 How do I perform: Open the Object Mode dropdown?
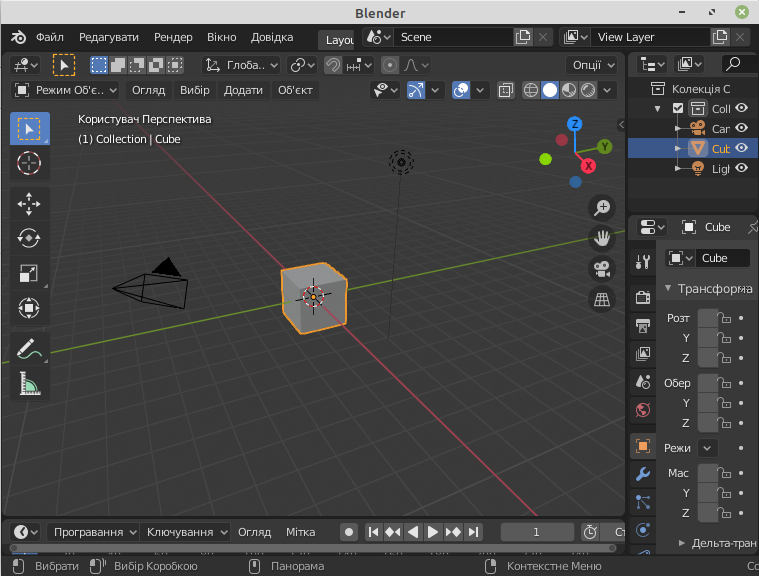[x=65, y=90]
